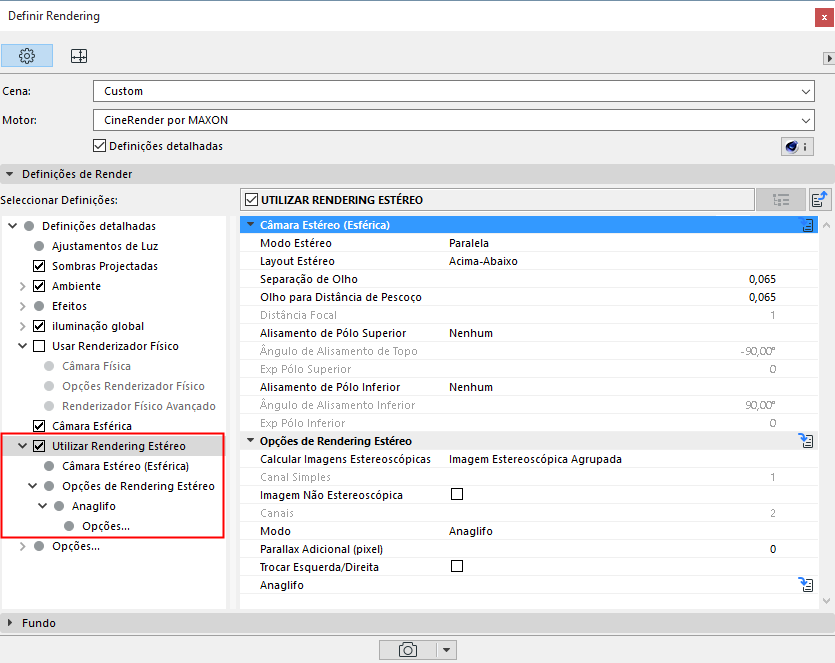Toggle Definições detalhadas checkbox

pyautogui.click(x=99, y=145)
